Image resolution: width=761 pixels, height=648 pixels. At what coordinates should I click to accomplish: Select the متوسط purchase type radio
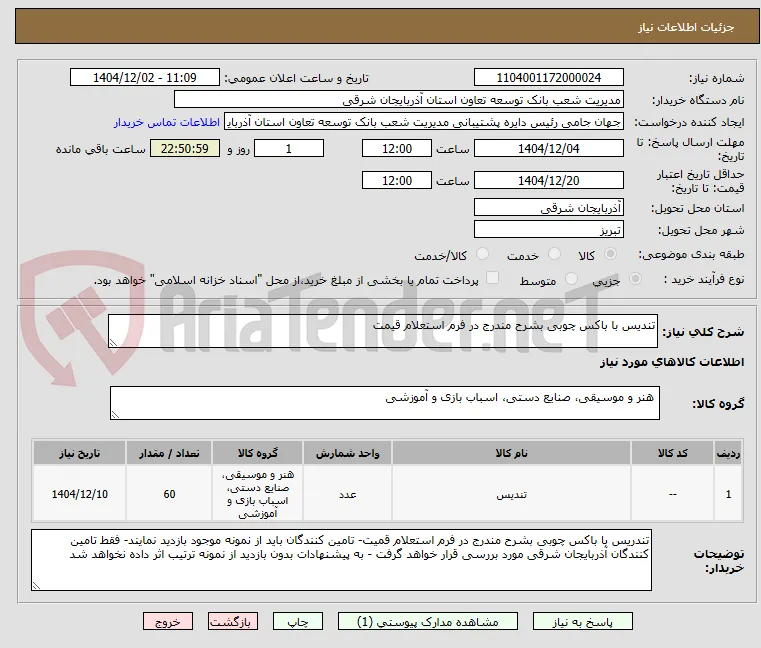pyautogui.click(x=571, y=279)
